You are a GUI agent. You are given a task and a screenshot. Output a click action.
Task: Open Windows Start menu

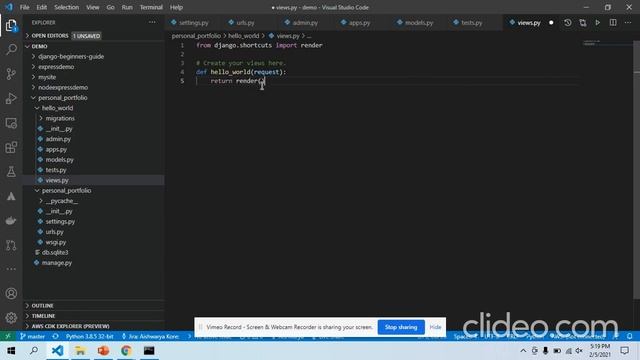point(11,351)
